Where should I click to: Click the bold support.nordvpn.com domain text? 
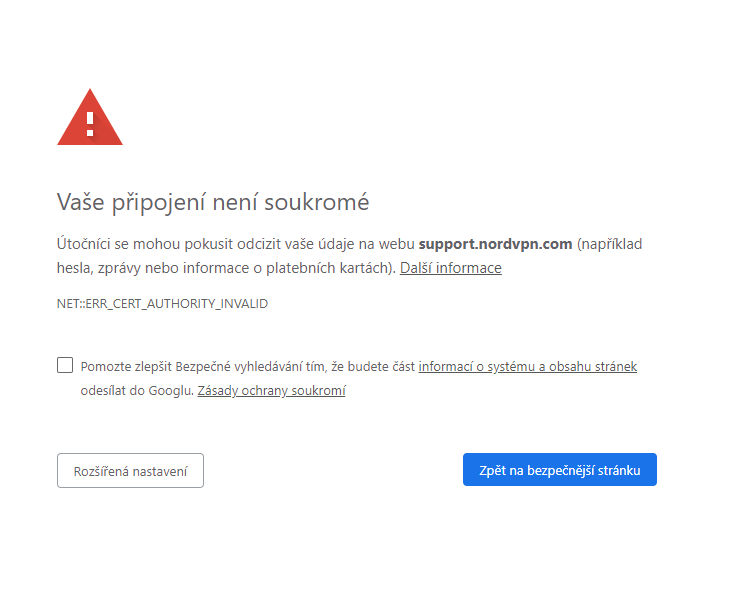[495, 243]
